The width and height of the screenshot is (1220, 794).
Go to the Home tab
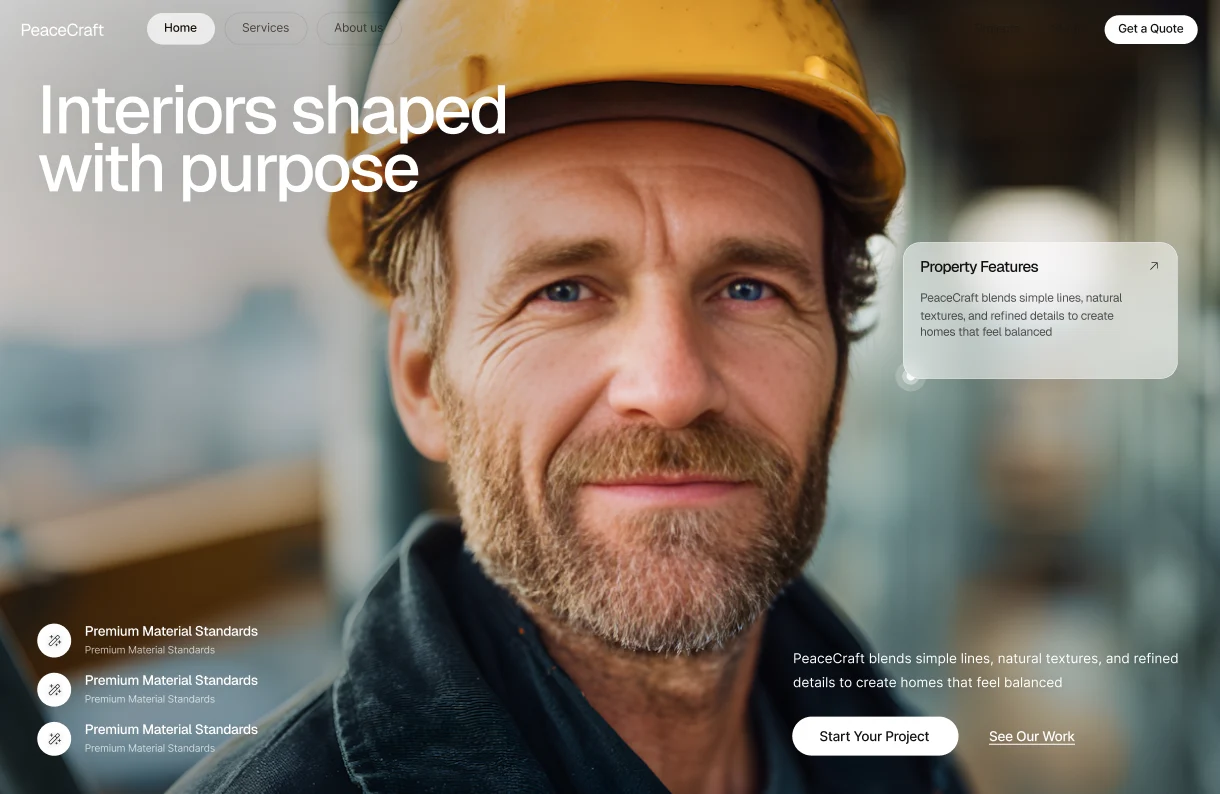point(180,28)
